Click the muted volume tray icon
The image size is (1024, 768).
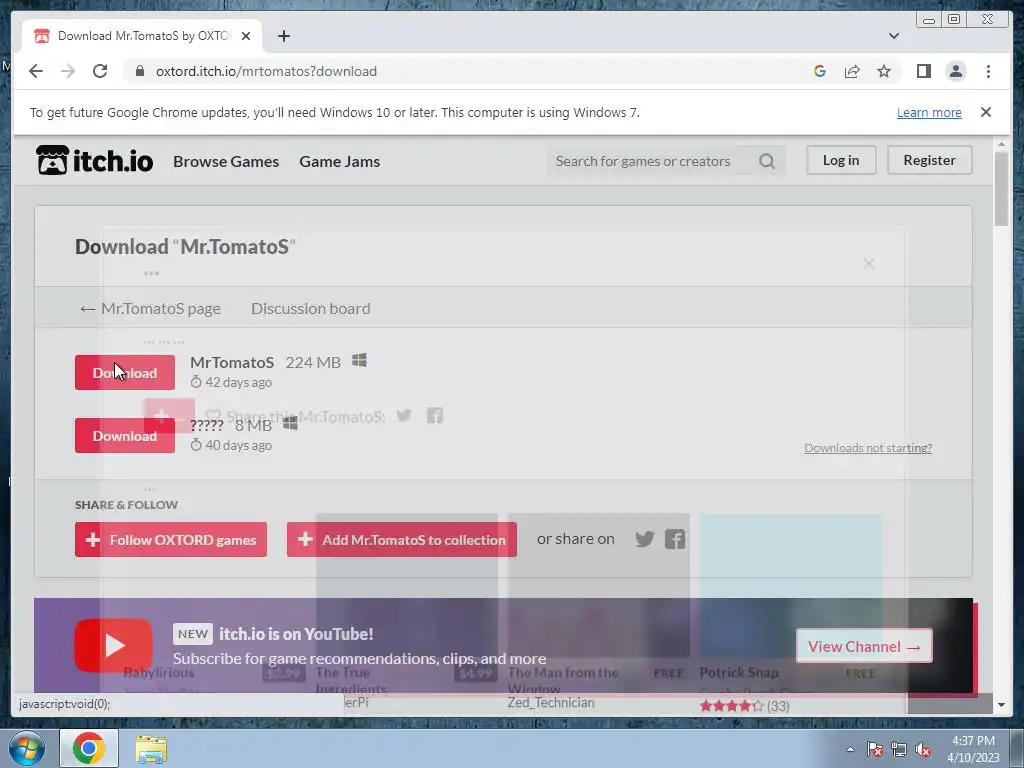[923, 749]
